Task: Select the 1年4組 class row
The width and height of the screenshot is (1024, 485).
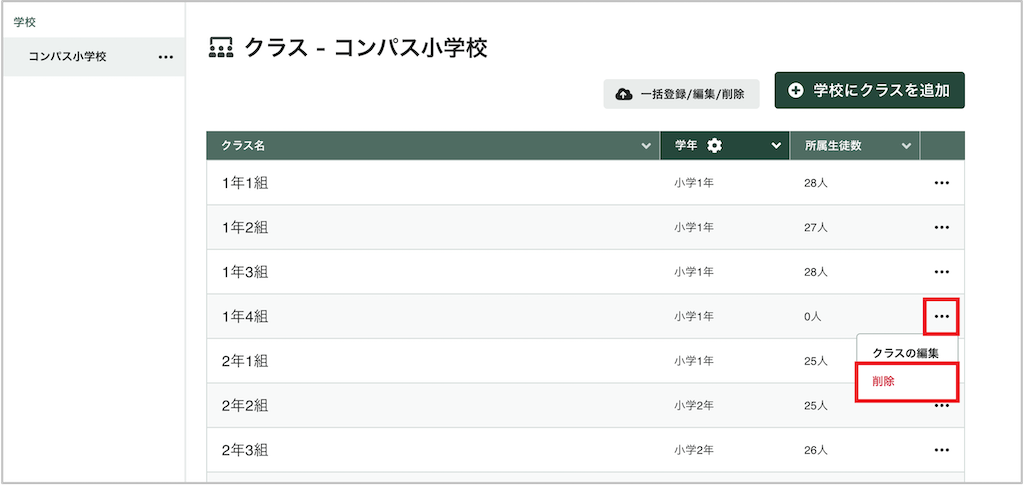Action: pyautogui.click(x=585, y=317)
